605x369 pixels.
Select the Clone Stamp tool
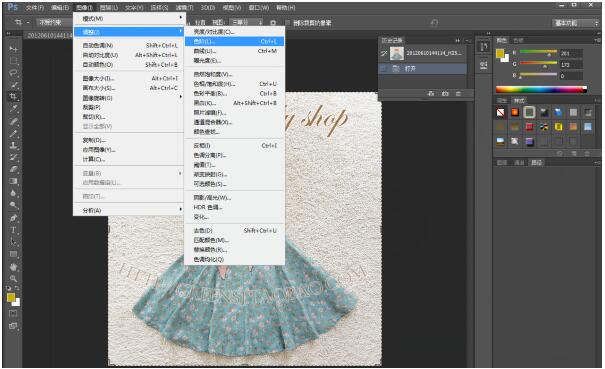(14, 146)
